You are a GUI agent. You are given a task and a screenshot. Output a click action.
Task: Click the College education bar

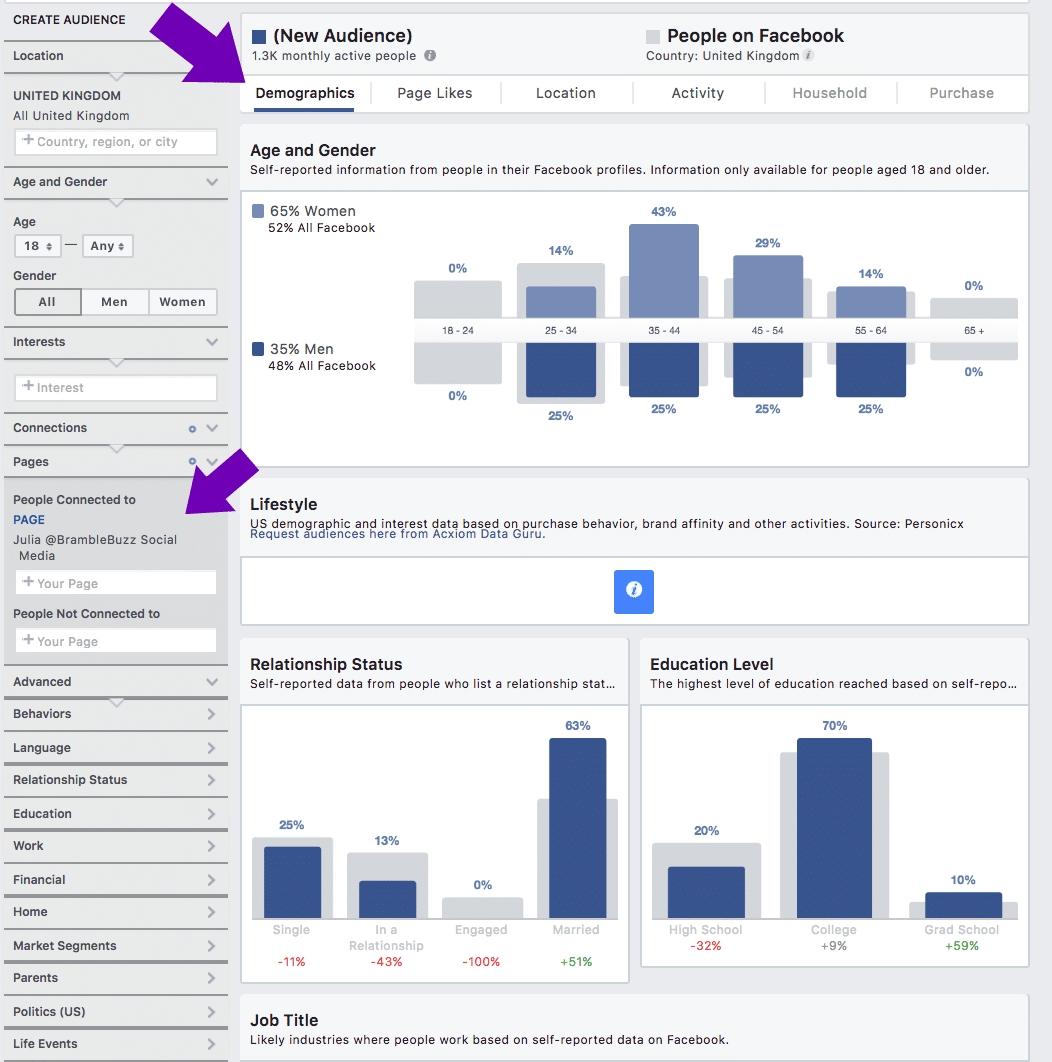coord(835,828)
